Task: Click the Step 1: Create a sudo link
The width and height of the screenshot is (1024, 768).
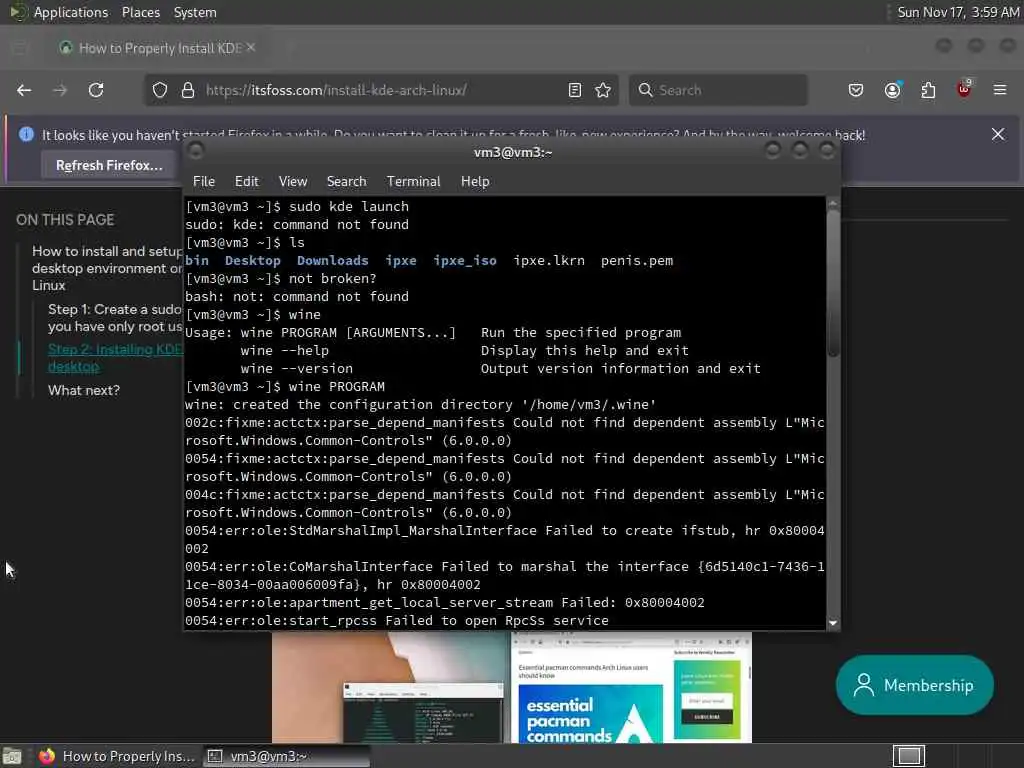Action: 115,317
